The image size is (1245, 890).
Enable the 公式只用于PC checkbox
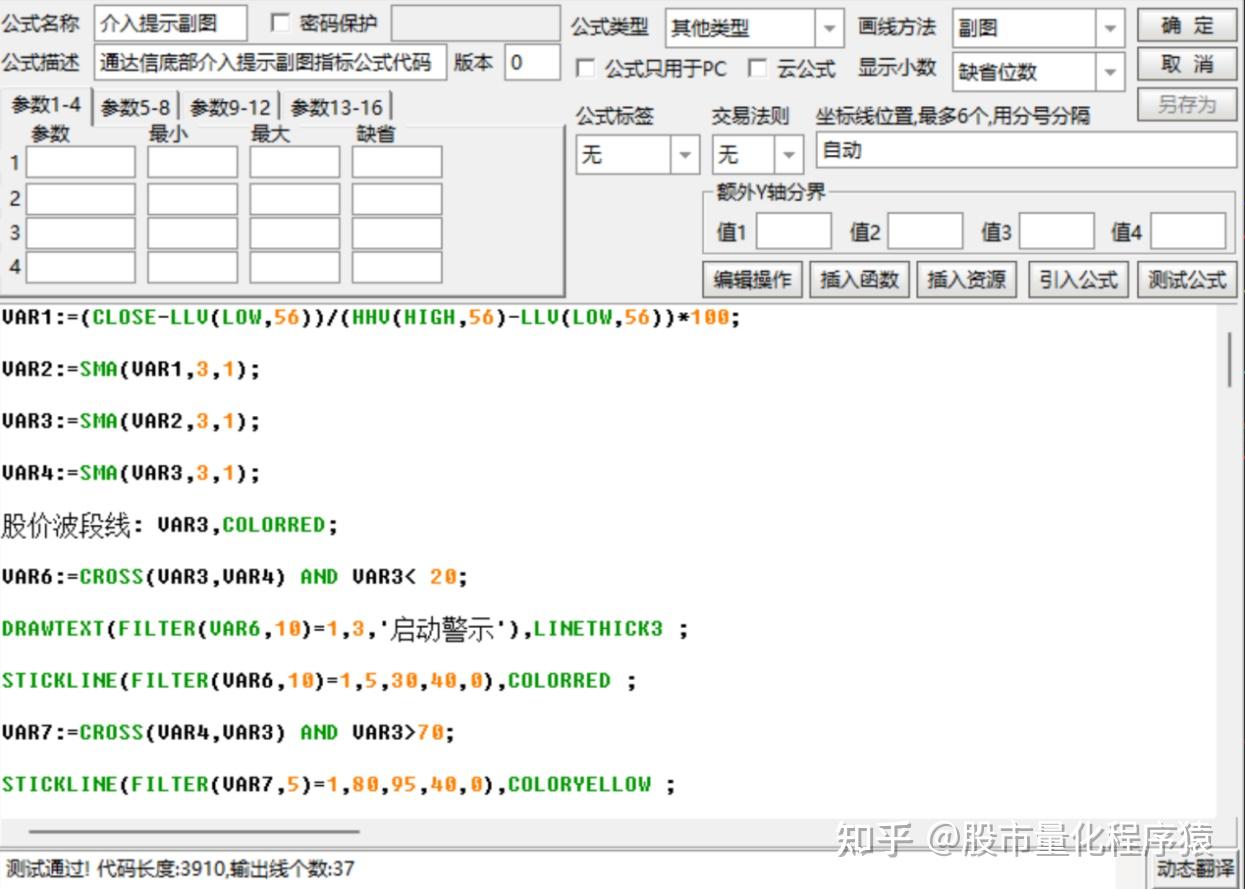pos(586,69)
